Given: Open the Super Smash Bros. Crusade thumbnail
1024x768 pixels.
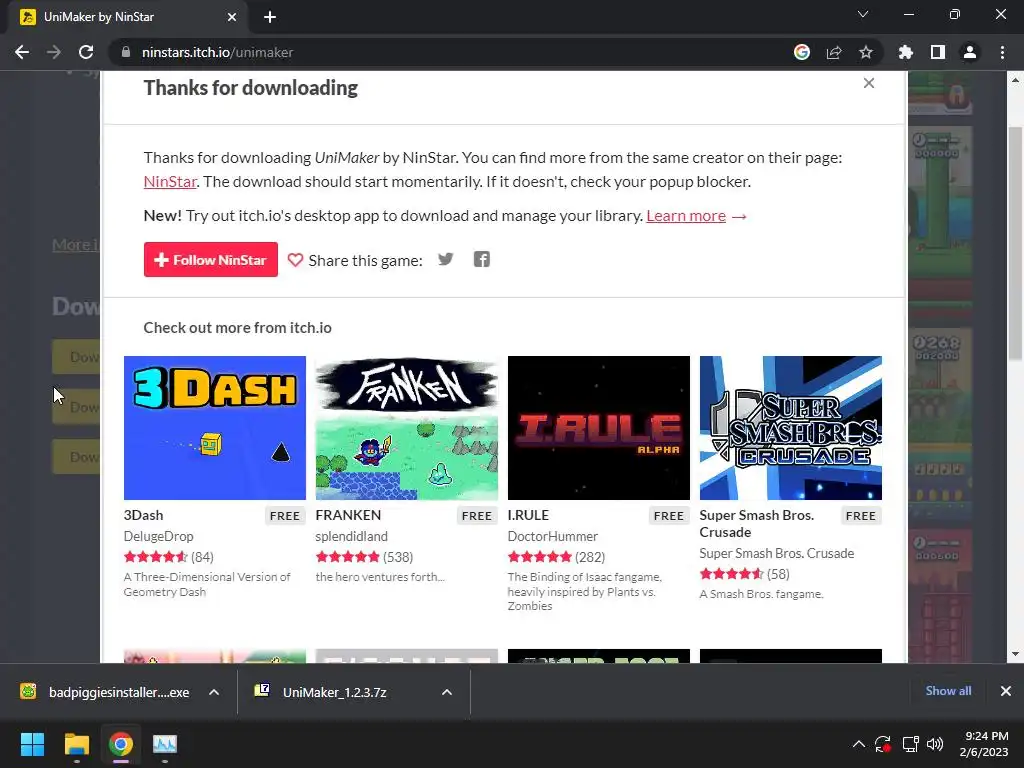Looking at the screenshot, I should [x=790, y=428].
